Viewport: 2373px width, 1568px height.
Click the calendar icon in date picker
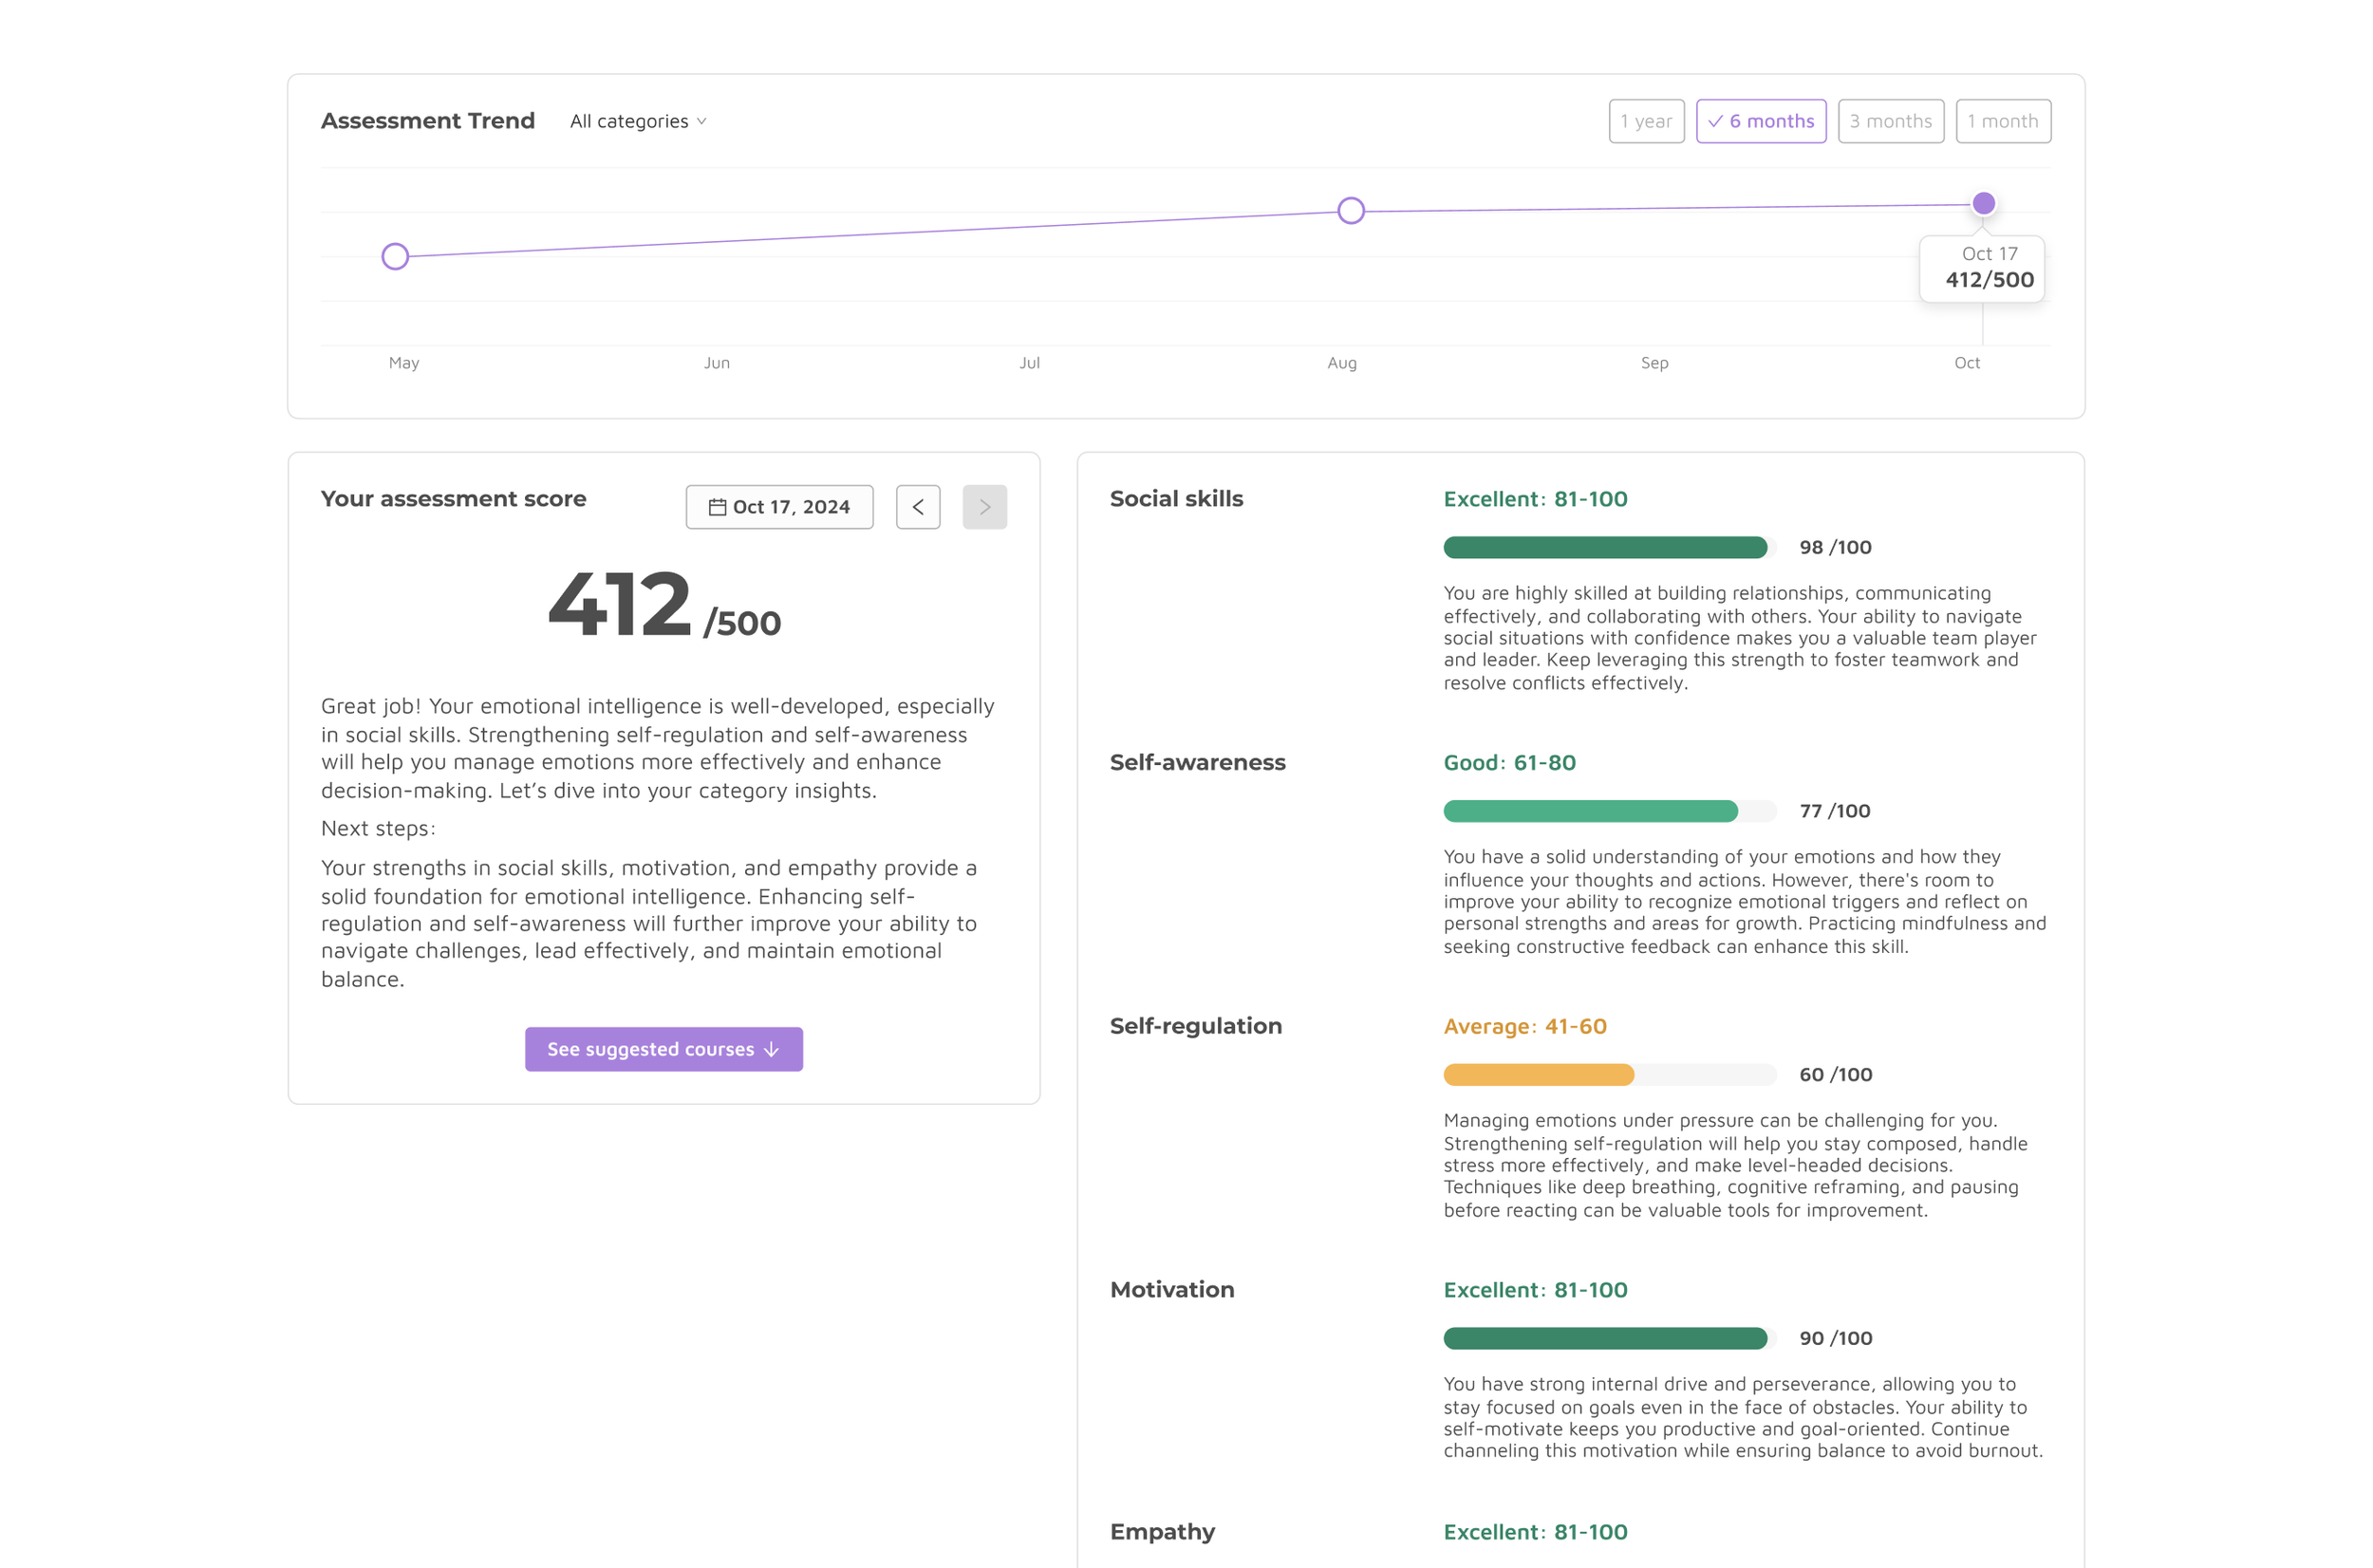click(717, 507)
